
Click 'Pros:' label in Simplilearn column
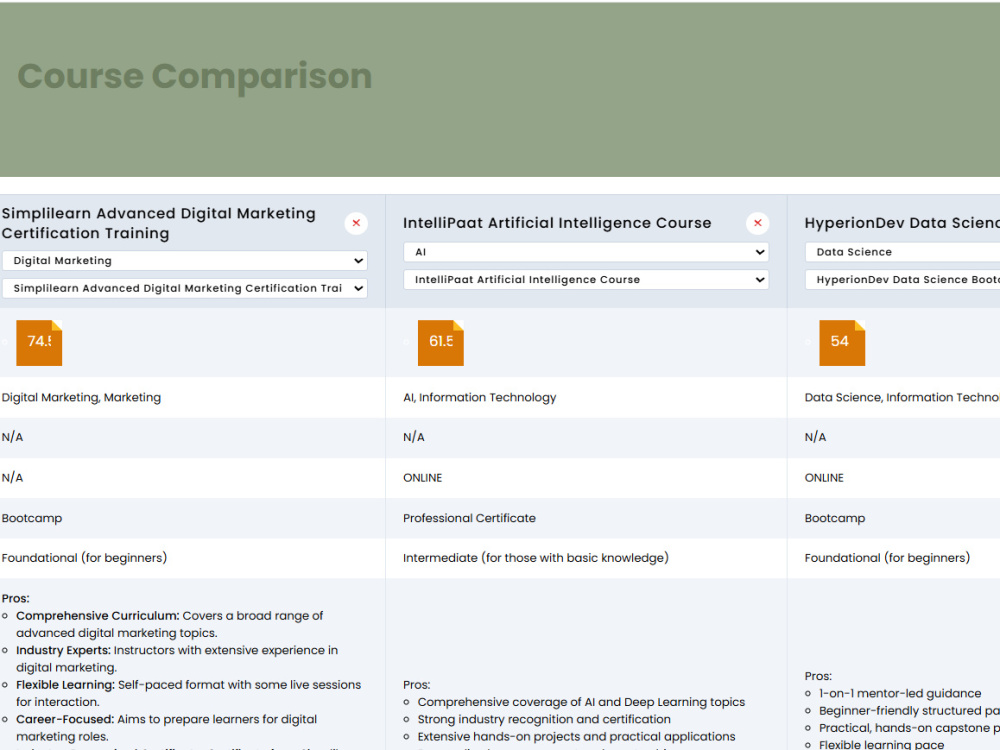15,599
